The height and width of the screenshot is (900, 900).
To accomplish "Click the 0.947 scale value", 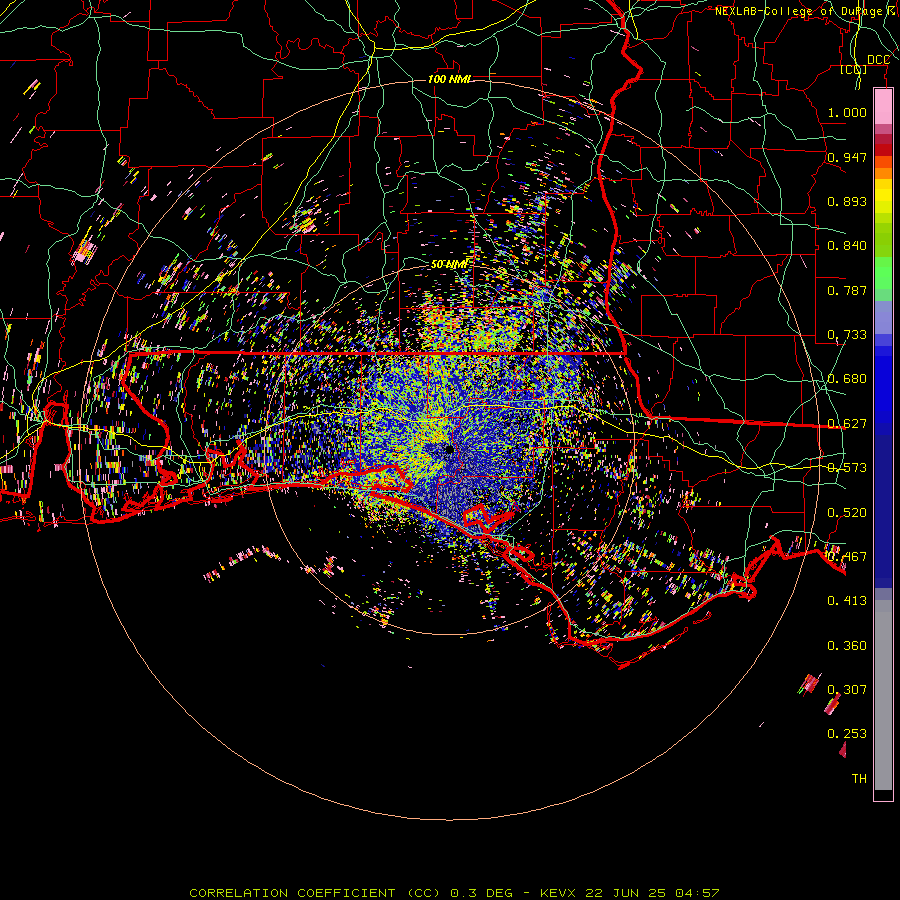I will 847,157.
